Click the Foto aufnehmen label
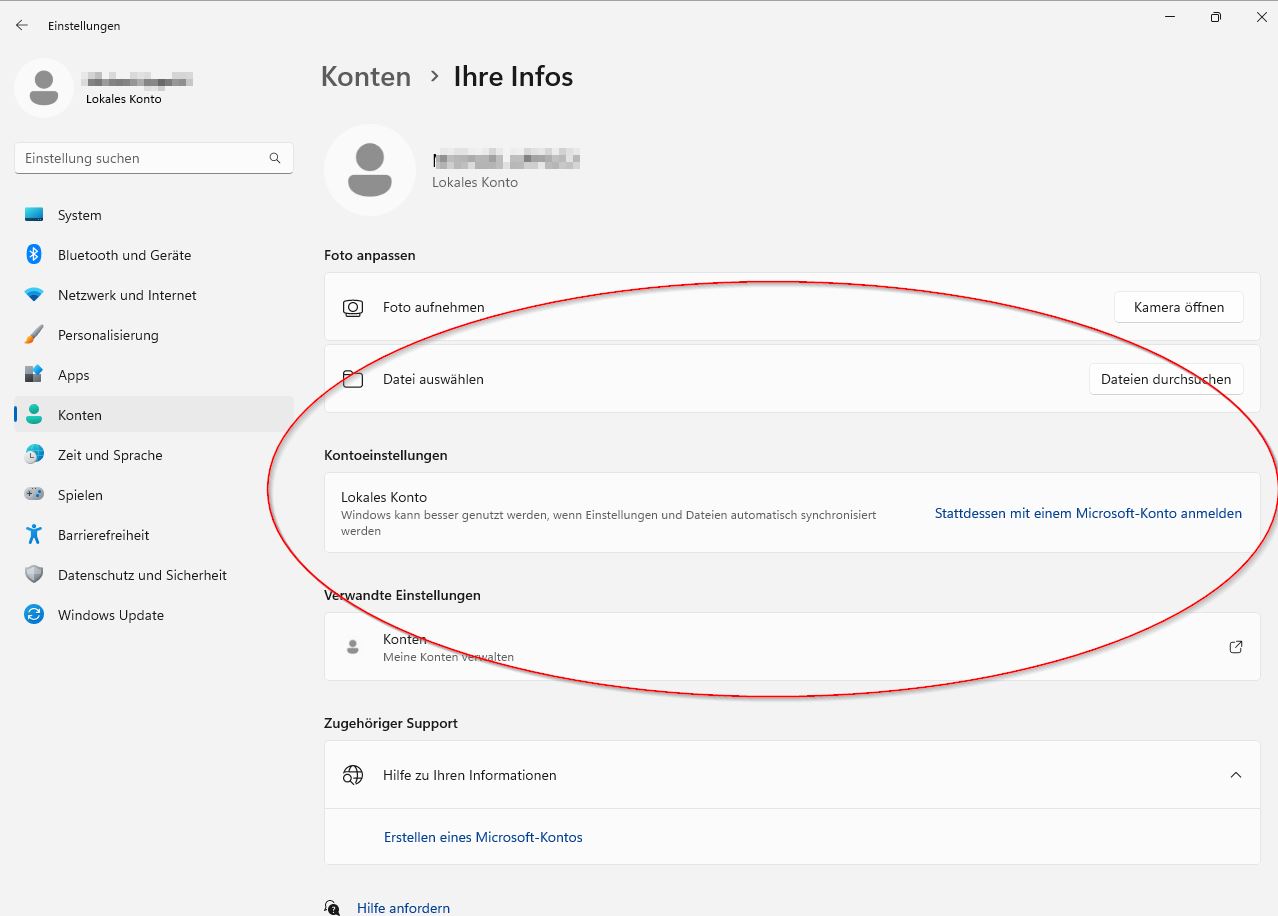Screen dimensions: 1278x916 [x=433, y=308]
